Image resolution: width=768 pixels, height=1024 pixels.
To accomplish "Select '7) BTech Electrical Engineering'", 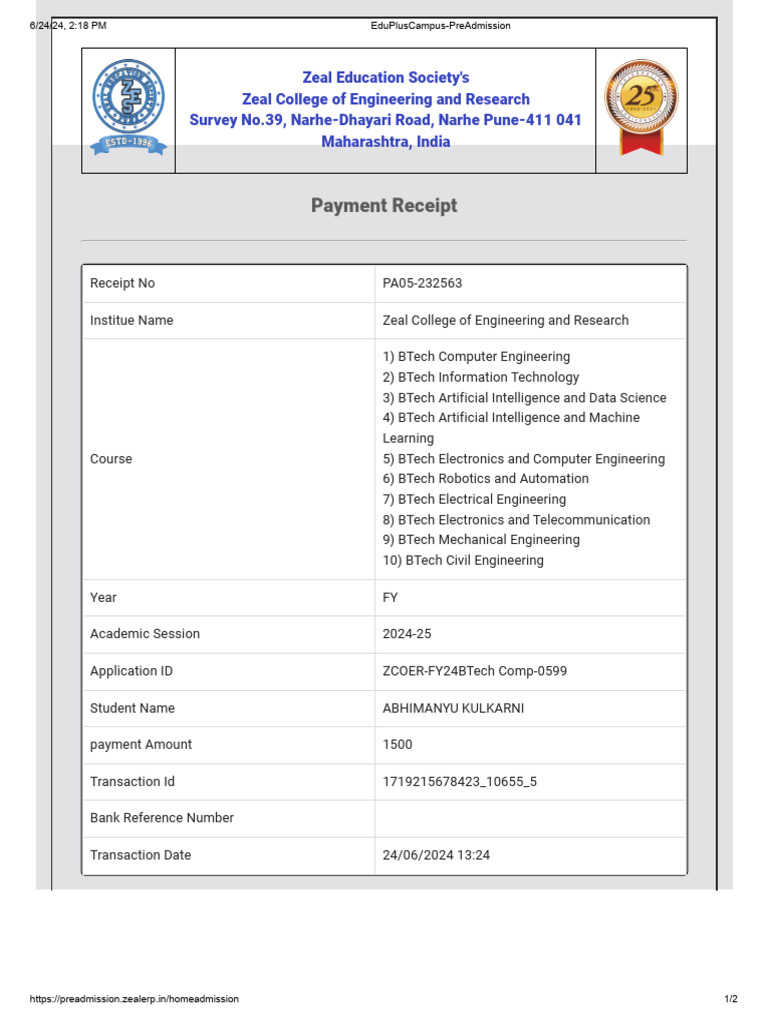I will click(x=474, y=500).
